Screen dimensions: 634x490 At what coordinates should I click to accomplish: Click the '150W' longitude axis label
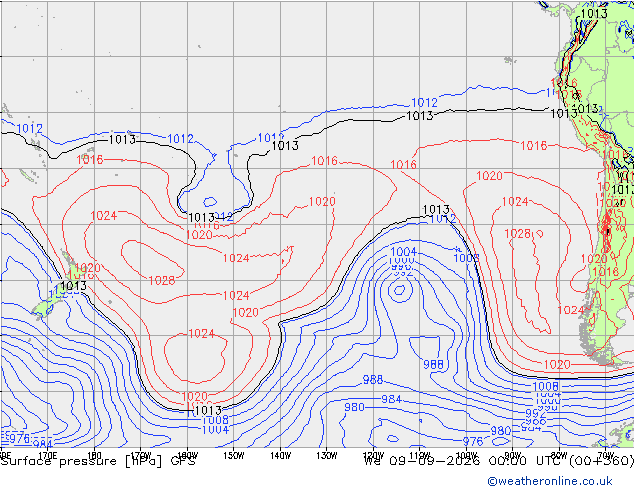click(x=234, y=456)
